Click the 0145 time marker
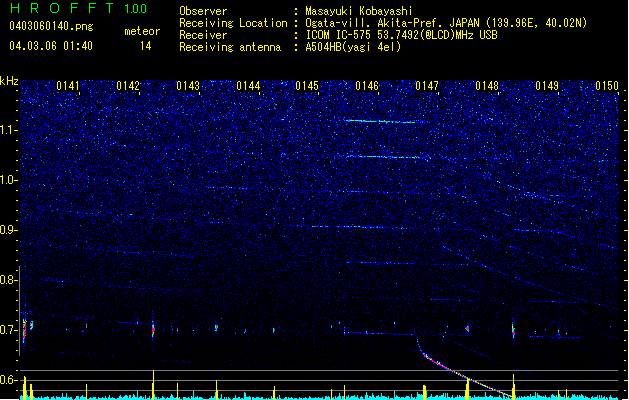629x400 pixels. point(307,86)
